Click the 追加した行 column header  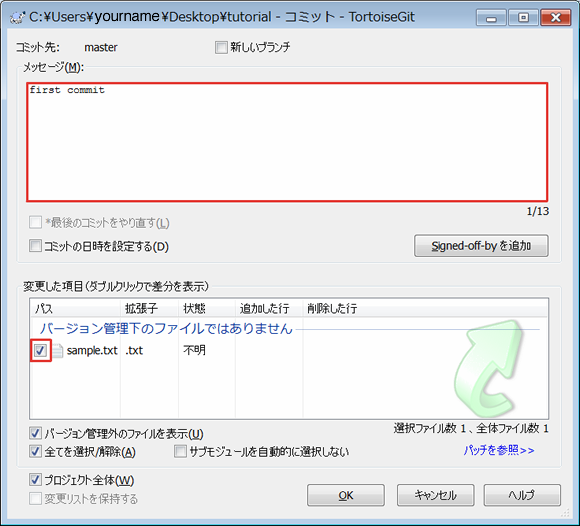tap(269, 308)
